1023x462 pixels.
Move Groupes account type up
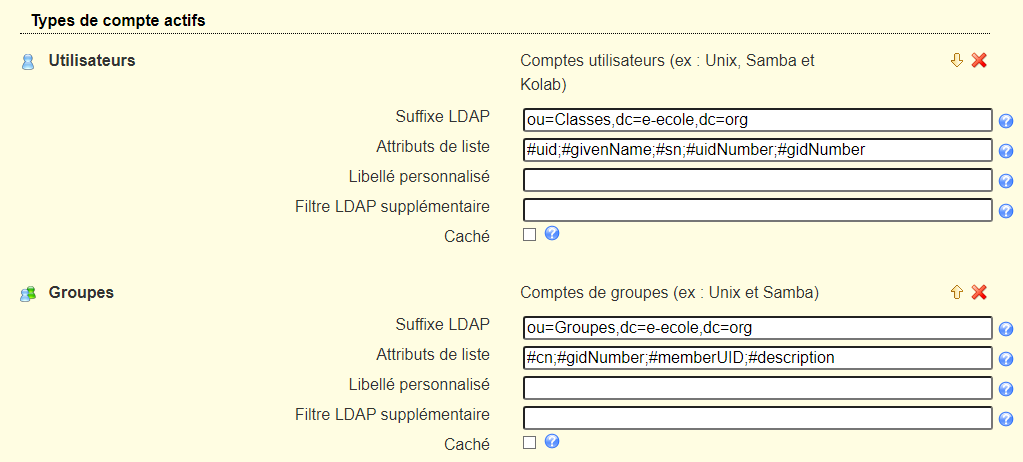pos(956,293)
